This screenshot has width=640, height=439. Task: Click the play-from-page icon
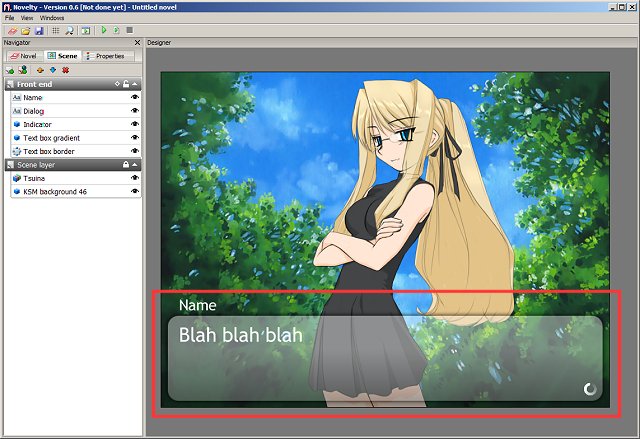[116, 30]
